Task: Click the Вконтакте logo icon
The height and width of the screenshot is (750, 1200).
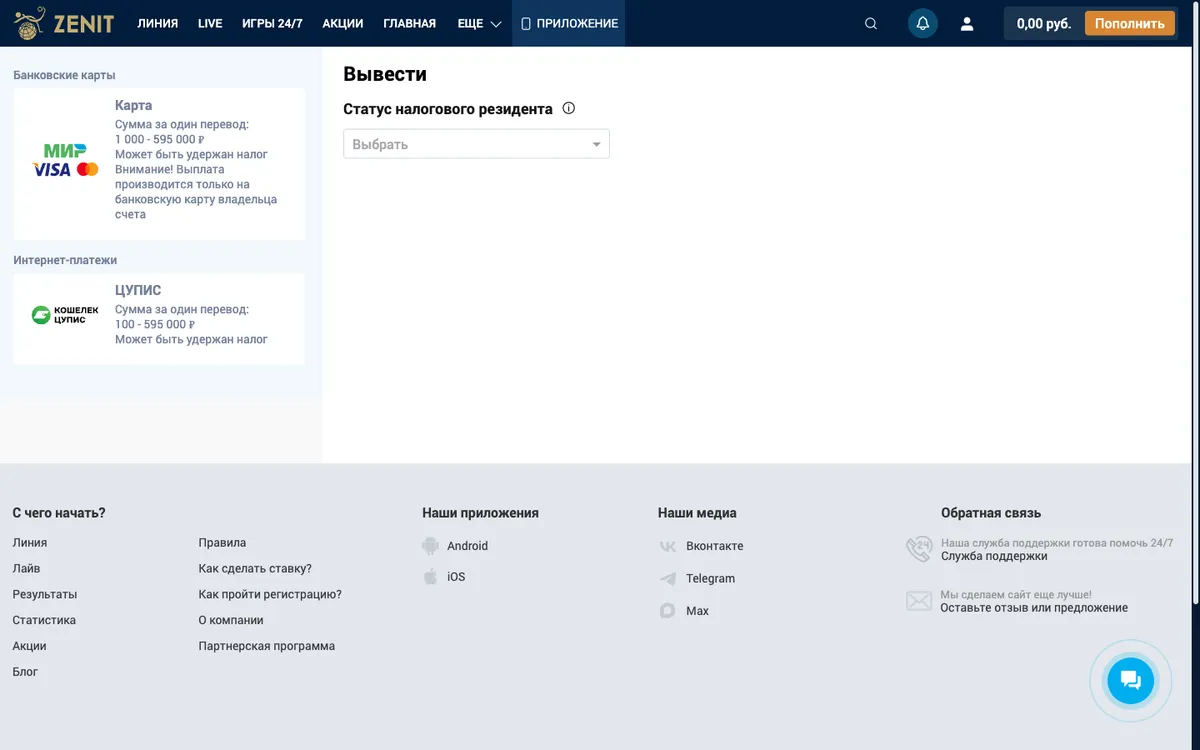Action: [x=668, y=546]
